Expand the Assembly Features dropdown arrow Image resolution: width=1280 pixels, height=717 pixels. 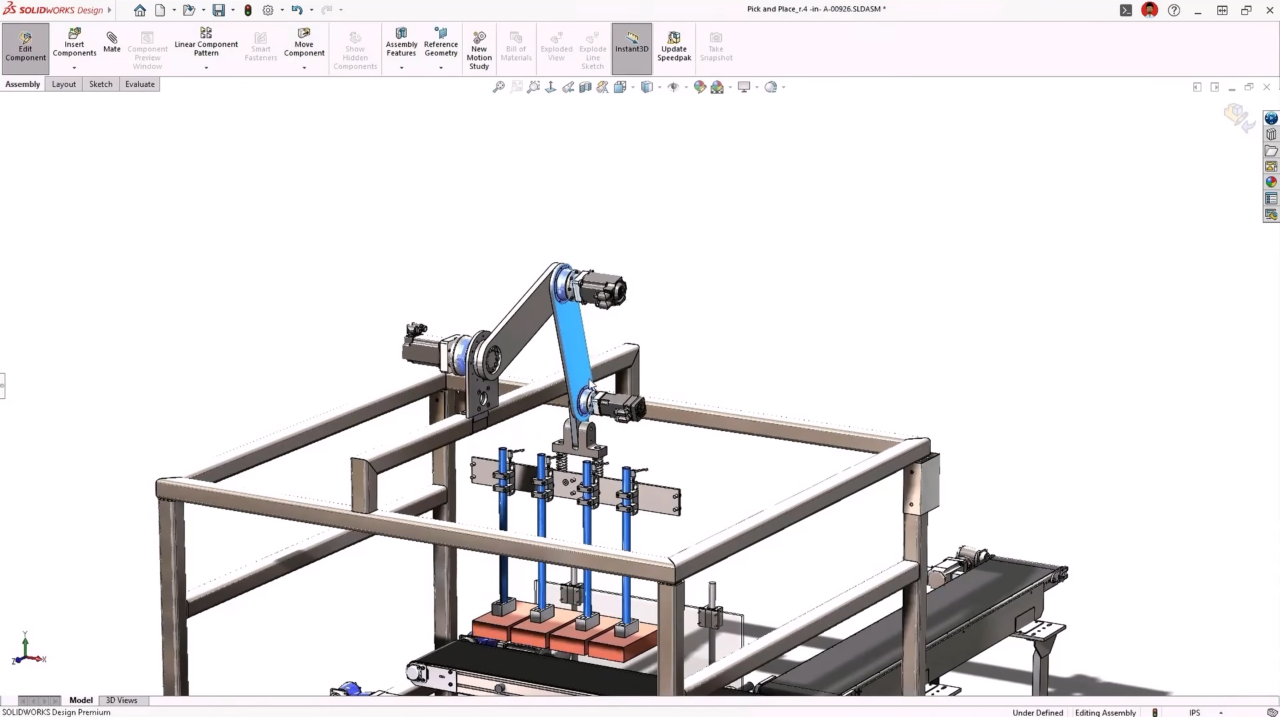pos(401,68)
